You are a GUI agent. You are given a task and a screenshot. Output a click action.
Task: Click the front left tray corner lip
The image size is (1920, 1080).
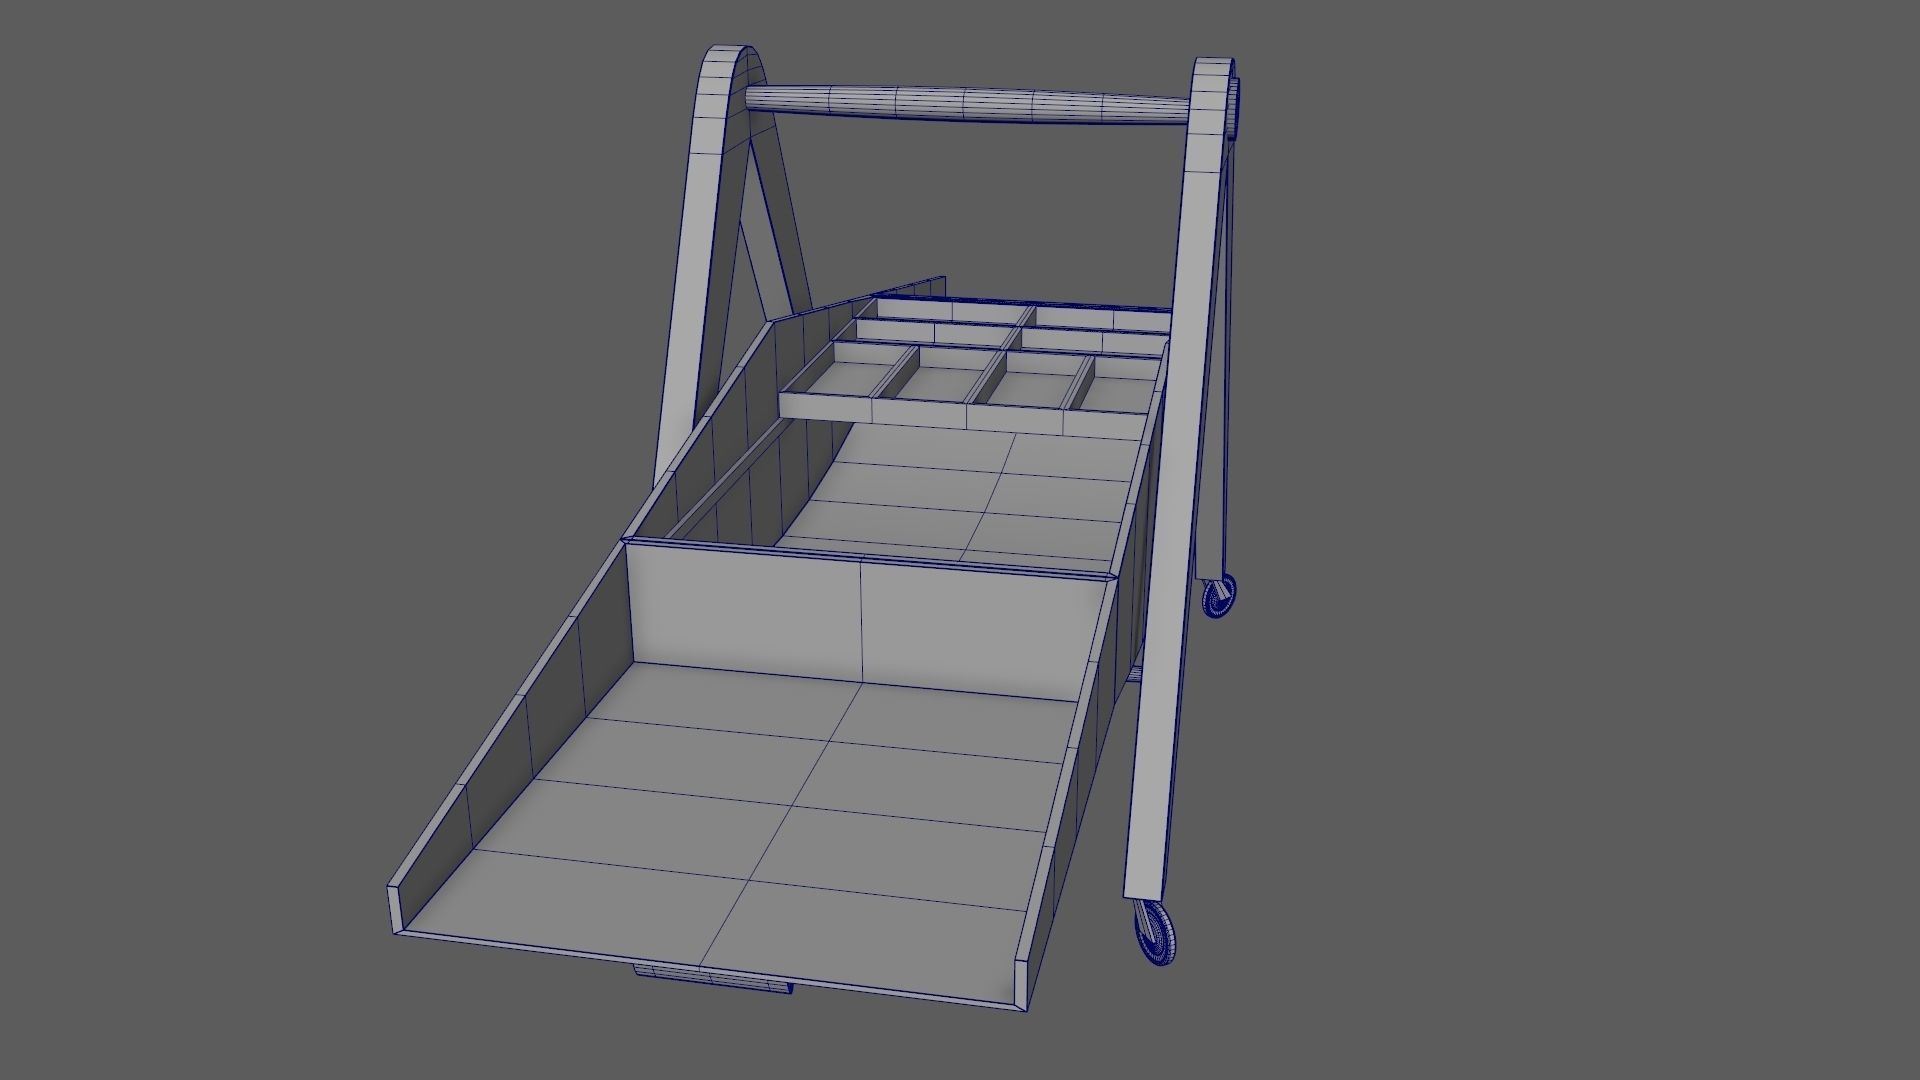coord(396,910)
